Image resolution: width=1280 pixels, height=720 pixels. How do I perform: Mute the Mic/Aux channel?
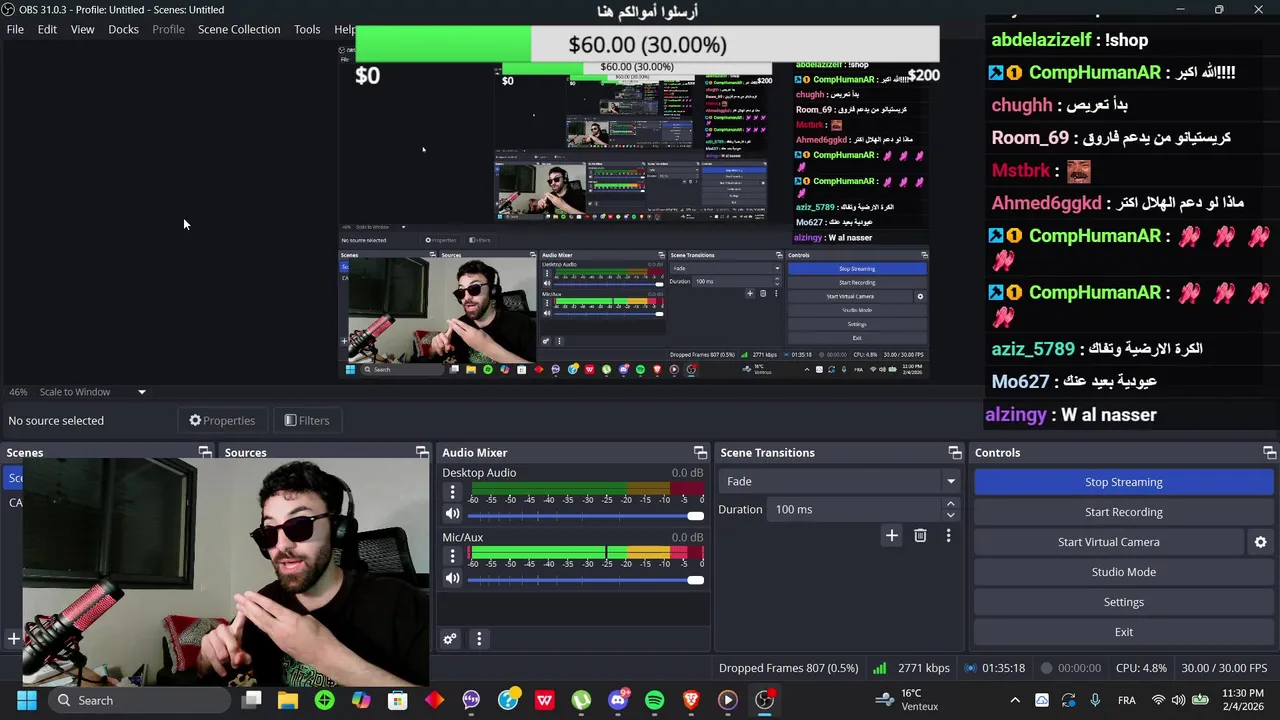click(452, 579)
